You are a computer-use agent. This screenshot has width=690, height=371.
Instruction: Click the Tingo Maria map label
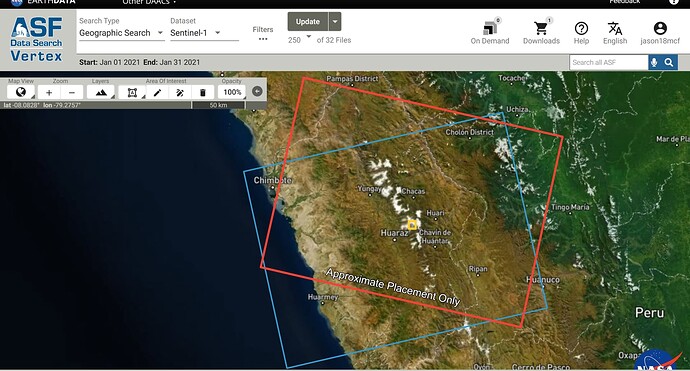[570, 207]
